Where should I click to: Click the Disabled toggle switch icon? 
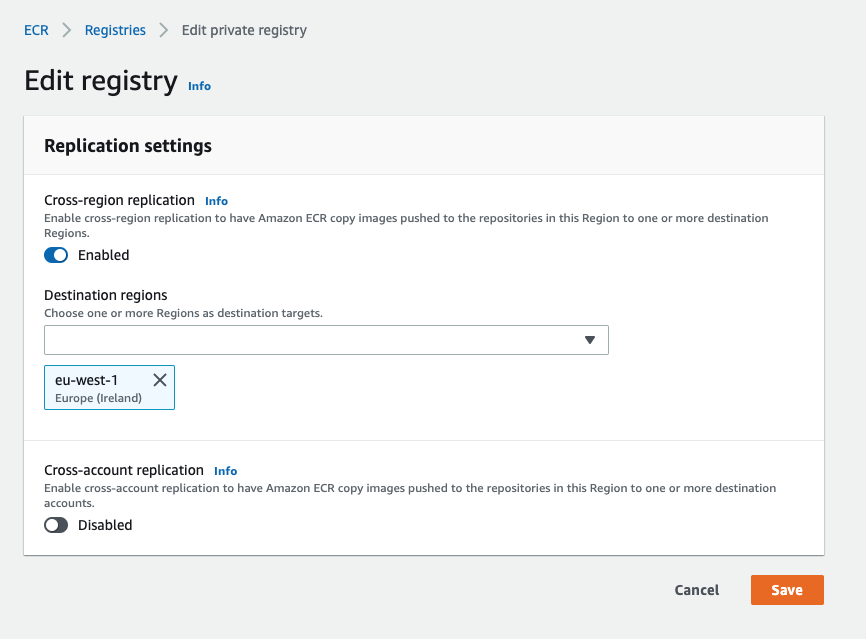[x=56, y=524]
